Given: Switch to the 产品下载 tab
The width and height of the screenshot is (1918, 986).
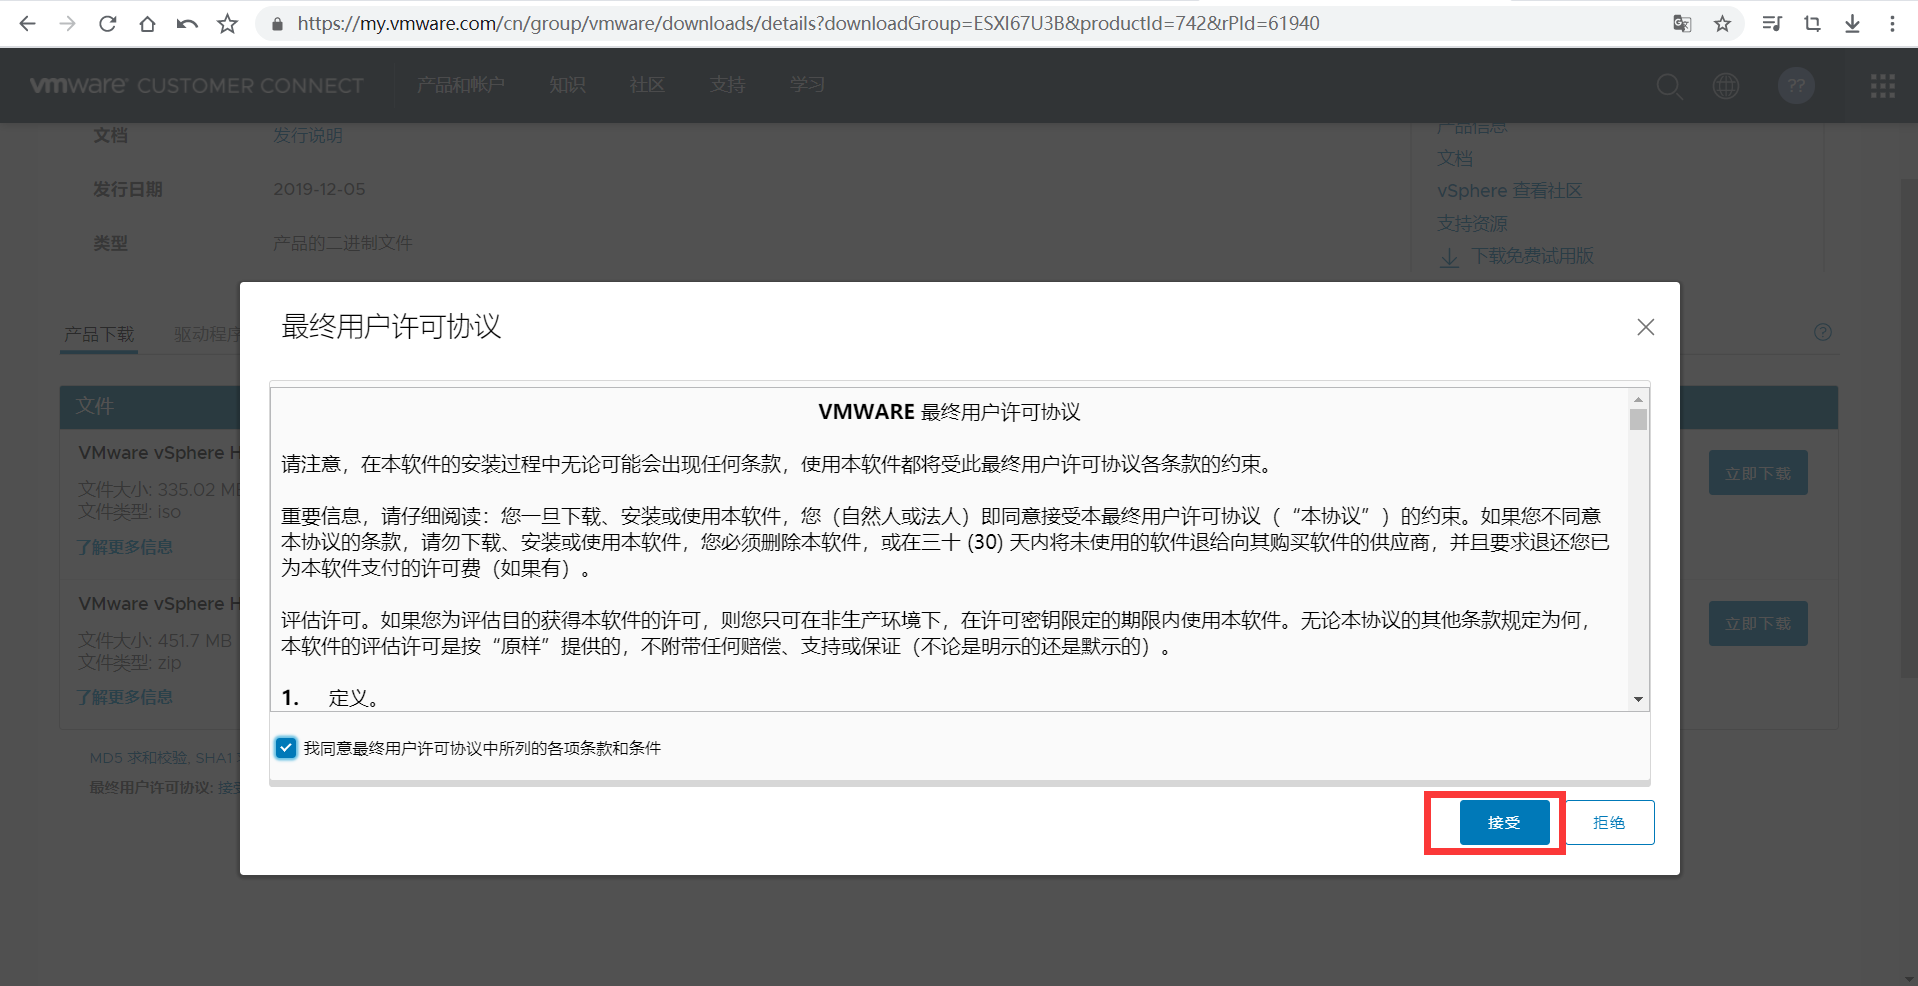Looking at the screenshot, I should click(x=99, y=334).
